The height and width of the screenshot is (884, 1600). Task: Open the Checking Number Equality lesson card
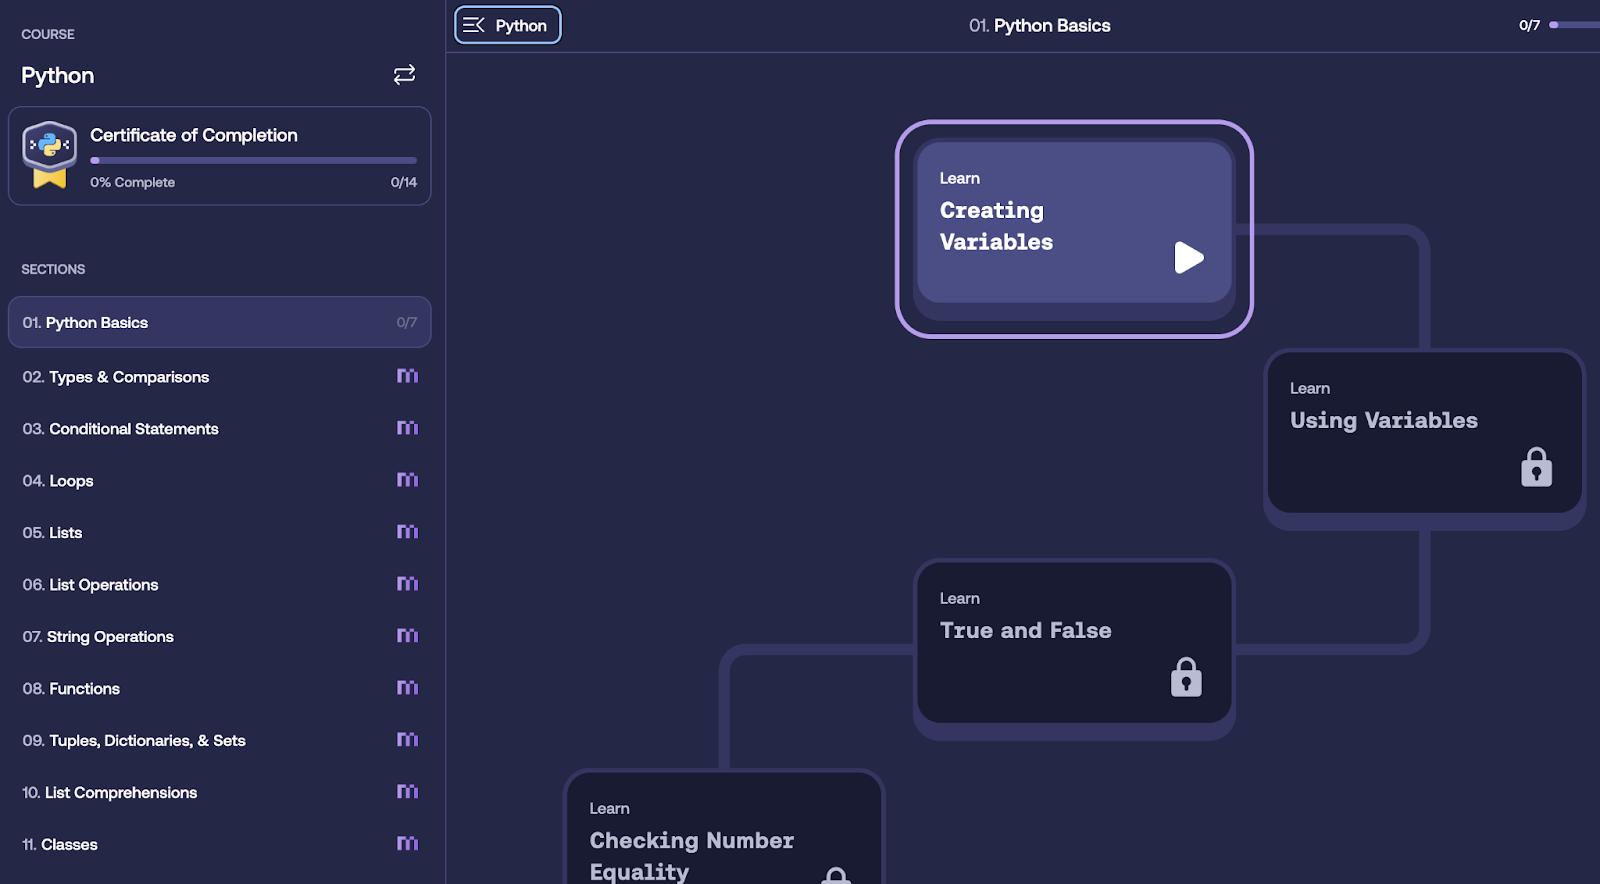[724, 828]
